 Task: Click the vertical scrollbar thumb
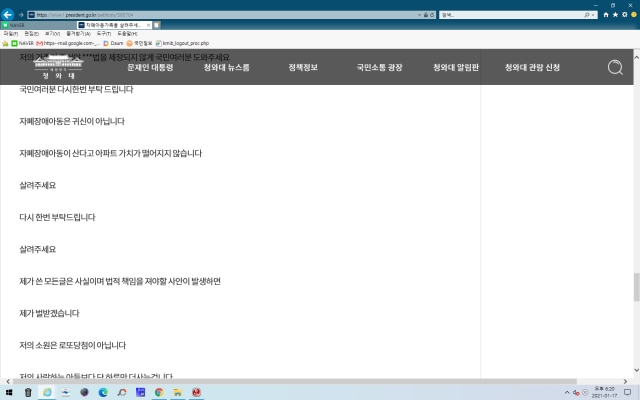point(636,287)
